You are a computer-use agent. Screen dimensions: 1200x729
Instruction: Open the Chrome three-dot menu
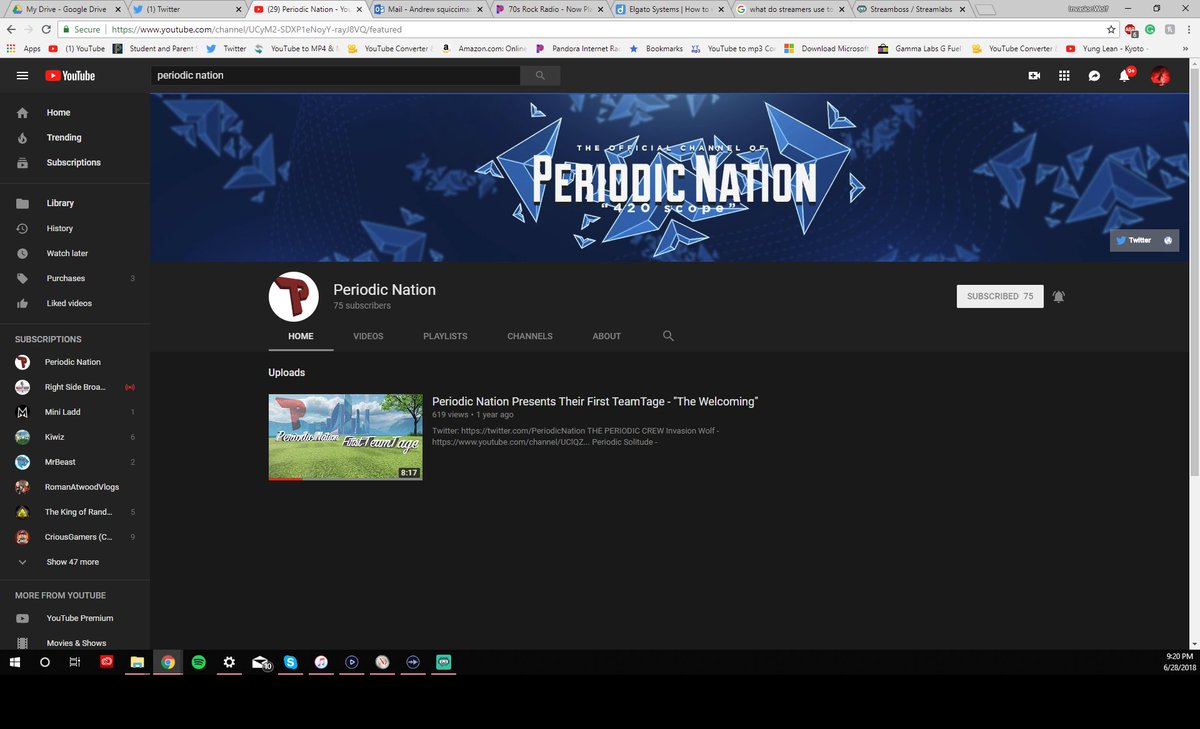coord(1187,30)
